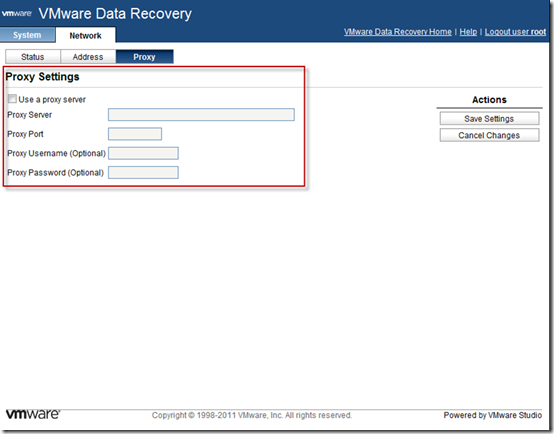Viewport: 554px width, 434px height.
Task: Switch to the Status sub-tab
Action: [33, 57]
